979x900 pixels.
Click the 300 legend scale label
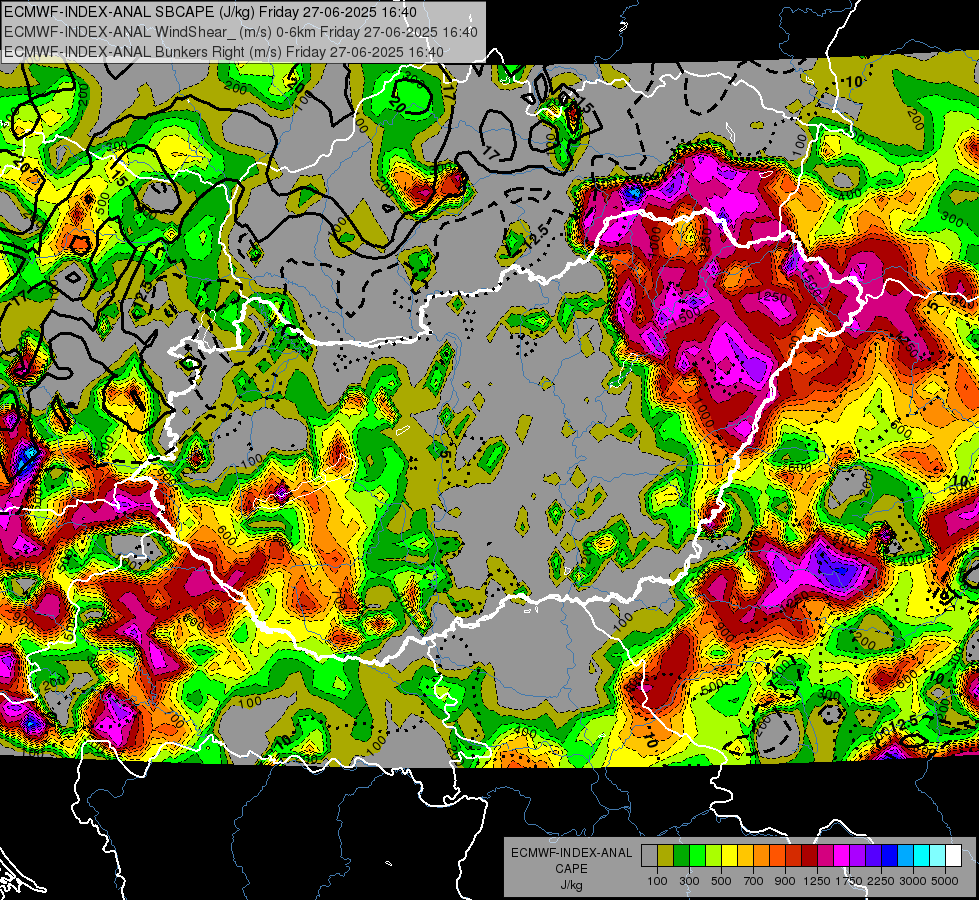point(689,881)
